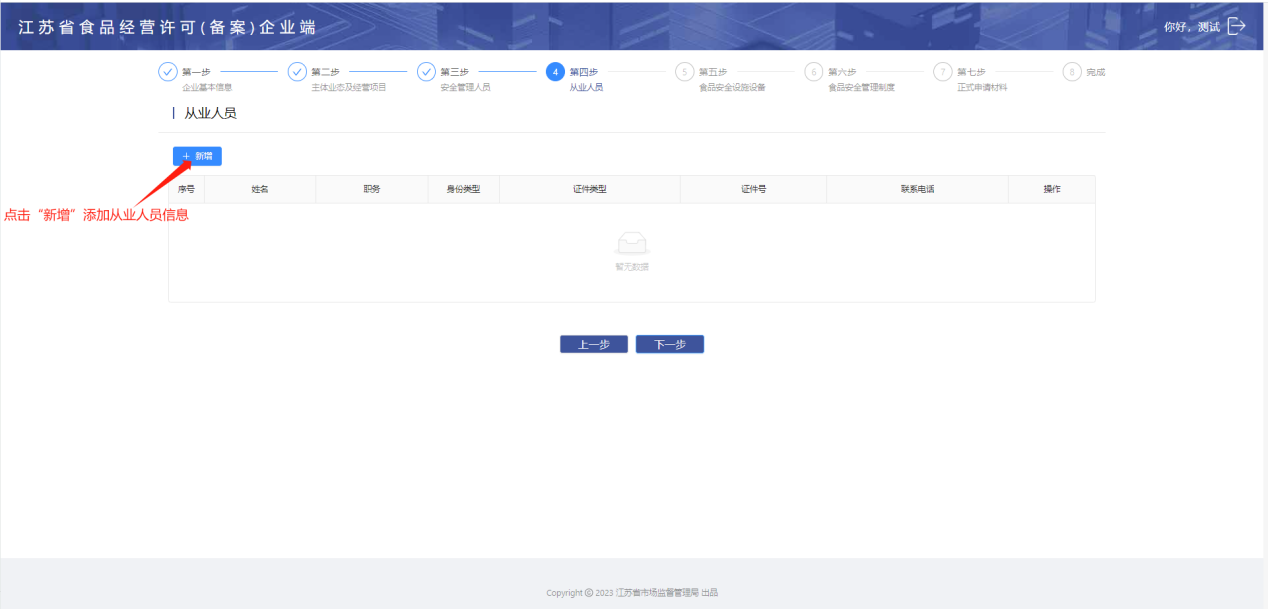This screenshot has height=609, width=1268.
Task: Click the step 7 number circle
Action: (x=942, y=72)
